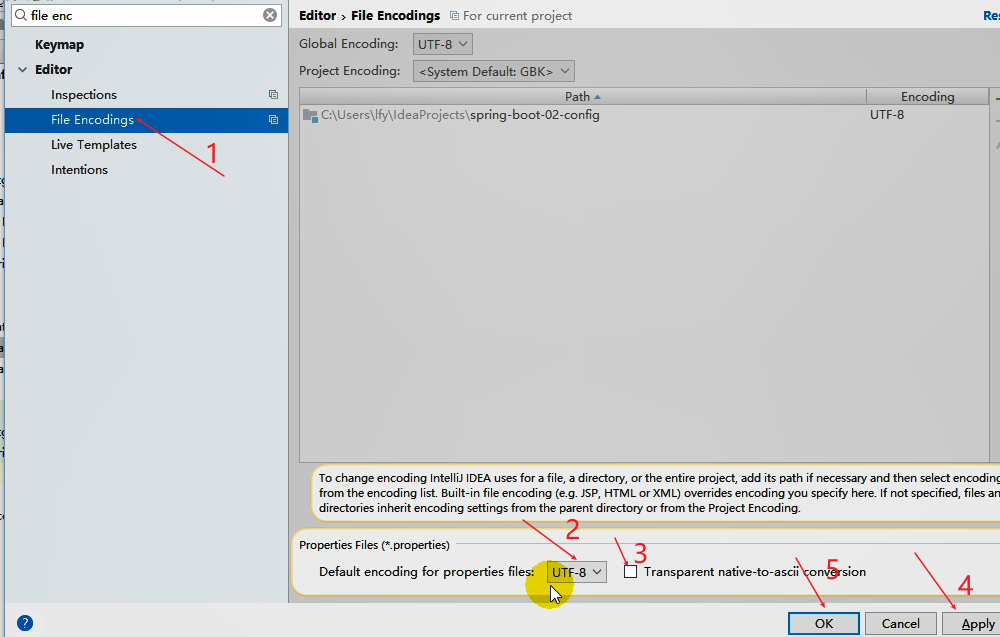Viewport: 1000px width, 637px height.
Task: Clear the settings search field text
Action: [x=270, y=15]
